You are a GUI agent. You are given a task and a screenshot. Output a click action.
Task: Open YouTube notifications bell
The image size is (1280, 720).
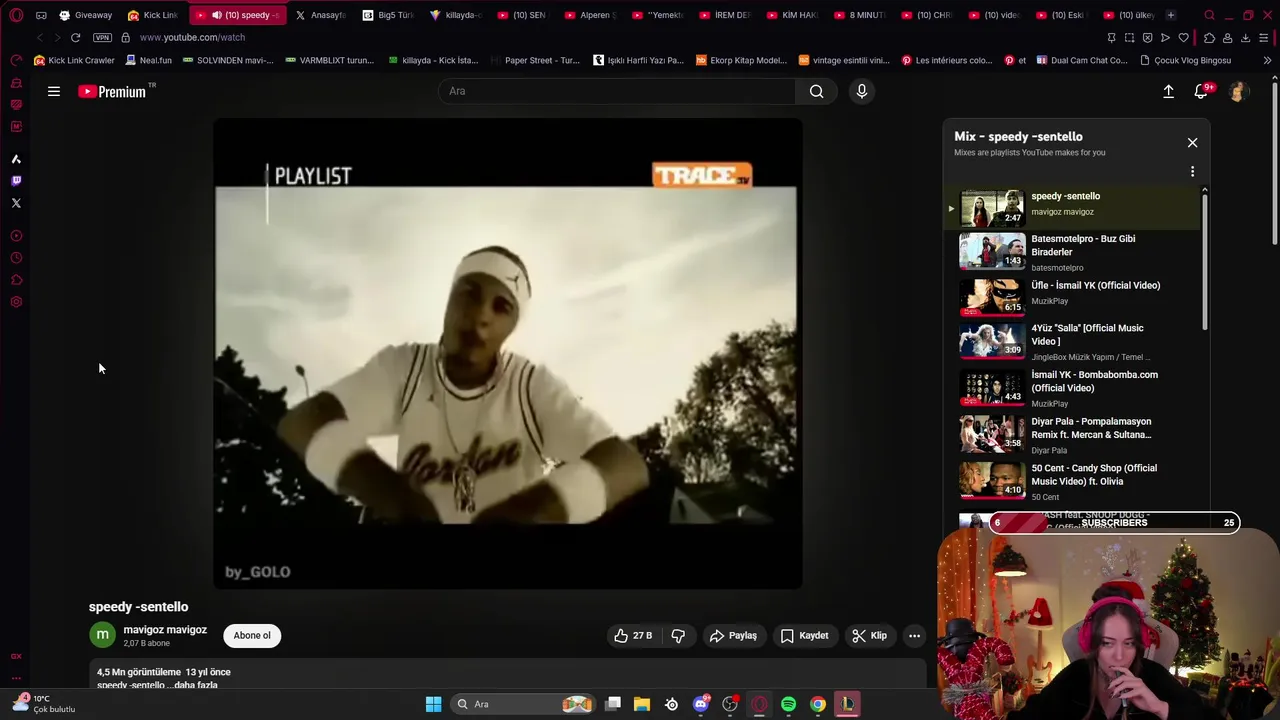tap(1201, 91)
